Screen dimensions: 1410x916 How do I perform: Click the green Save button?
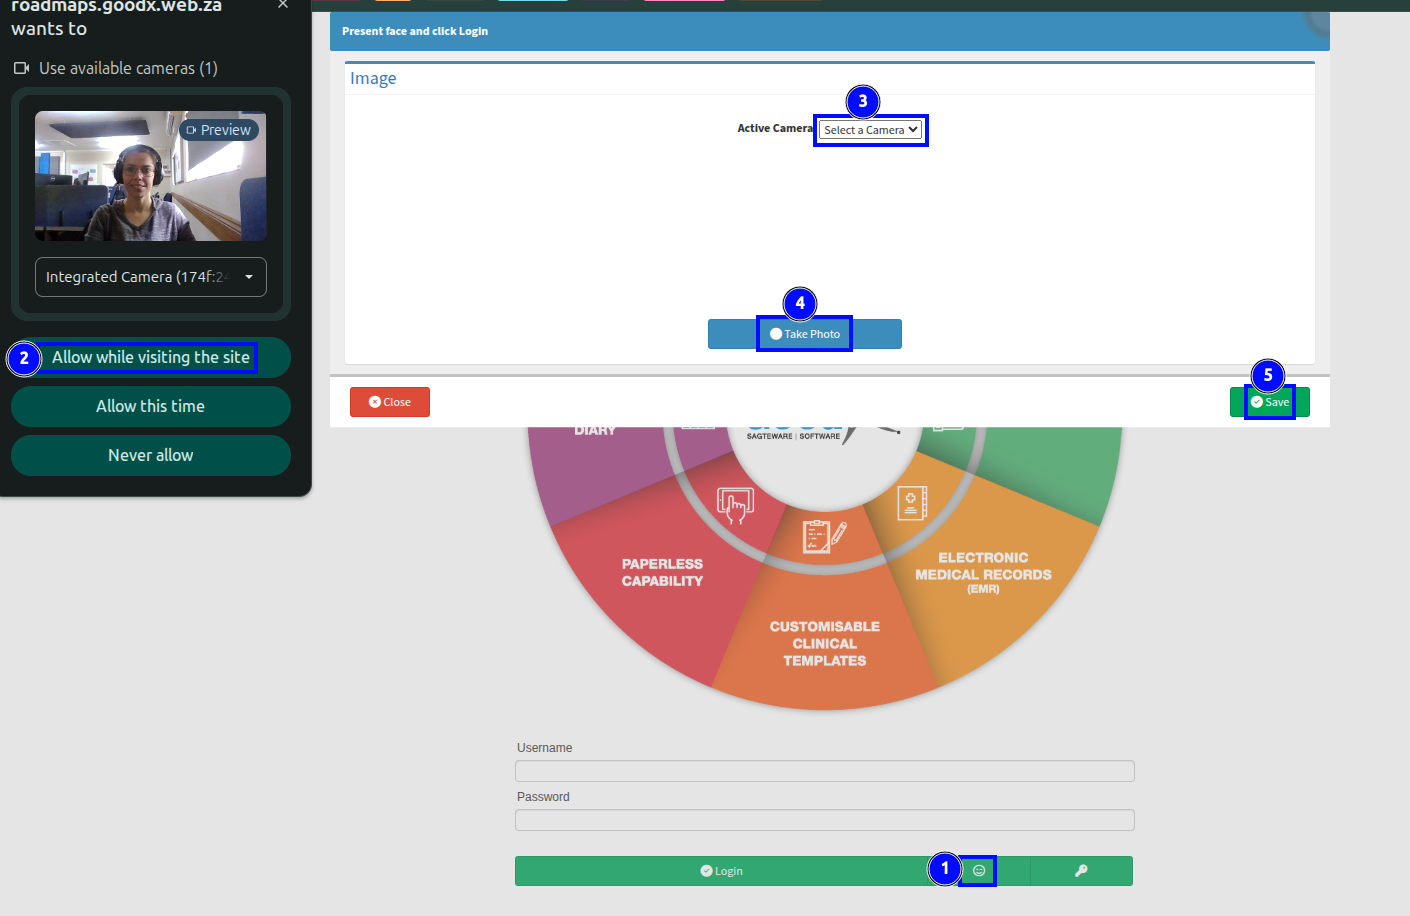point(1270,402)
